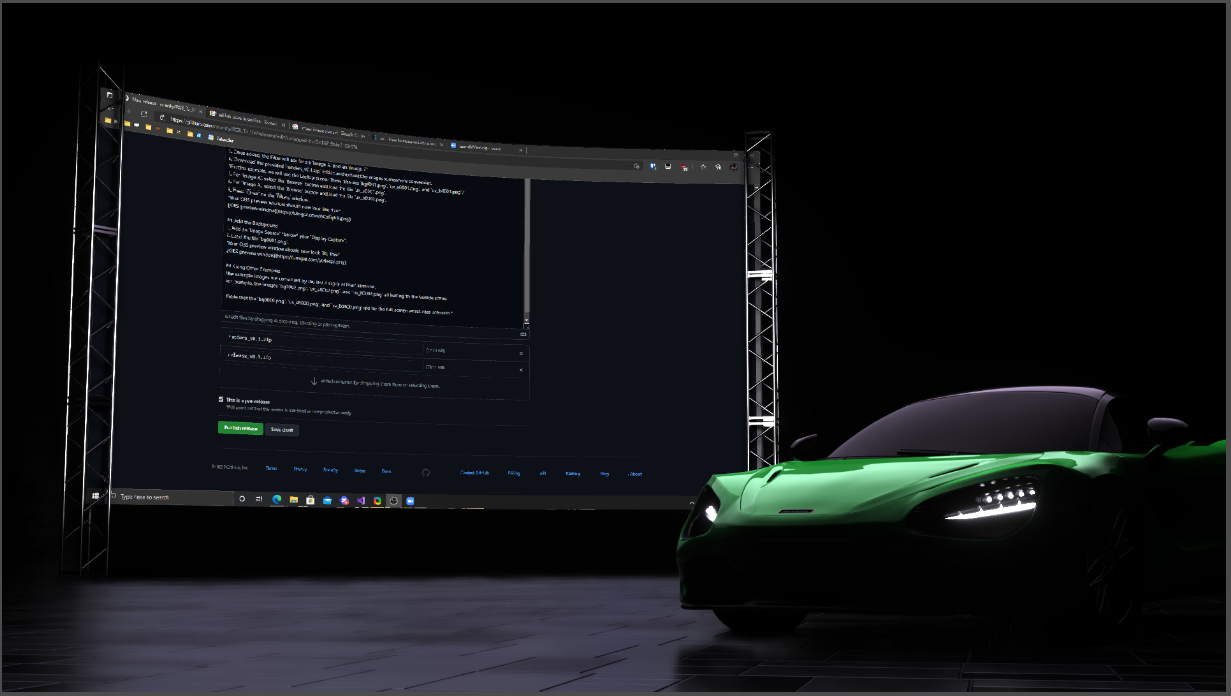
Task: Open the Terms footer link
Action: tap(271, 468)
